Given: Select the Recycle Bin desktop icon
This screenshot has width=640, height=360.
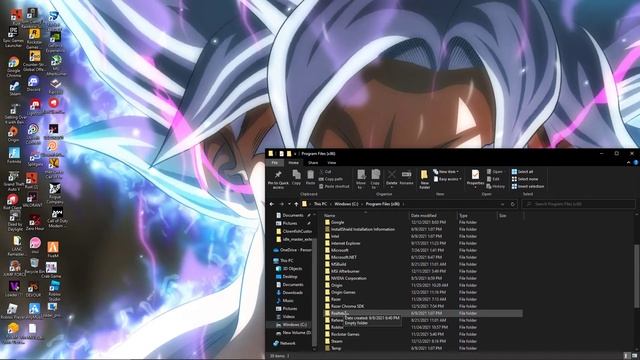Looking at the screenshot, I should 34,266.
